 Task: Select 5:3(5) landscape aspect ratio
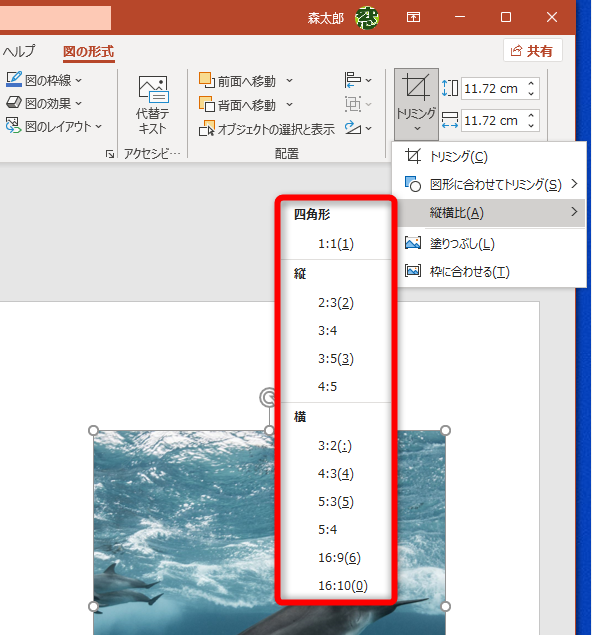click(x=335, y=501)
